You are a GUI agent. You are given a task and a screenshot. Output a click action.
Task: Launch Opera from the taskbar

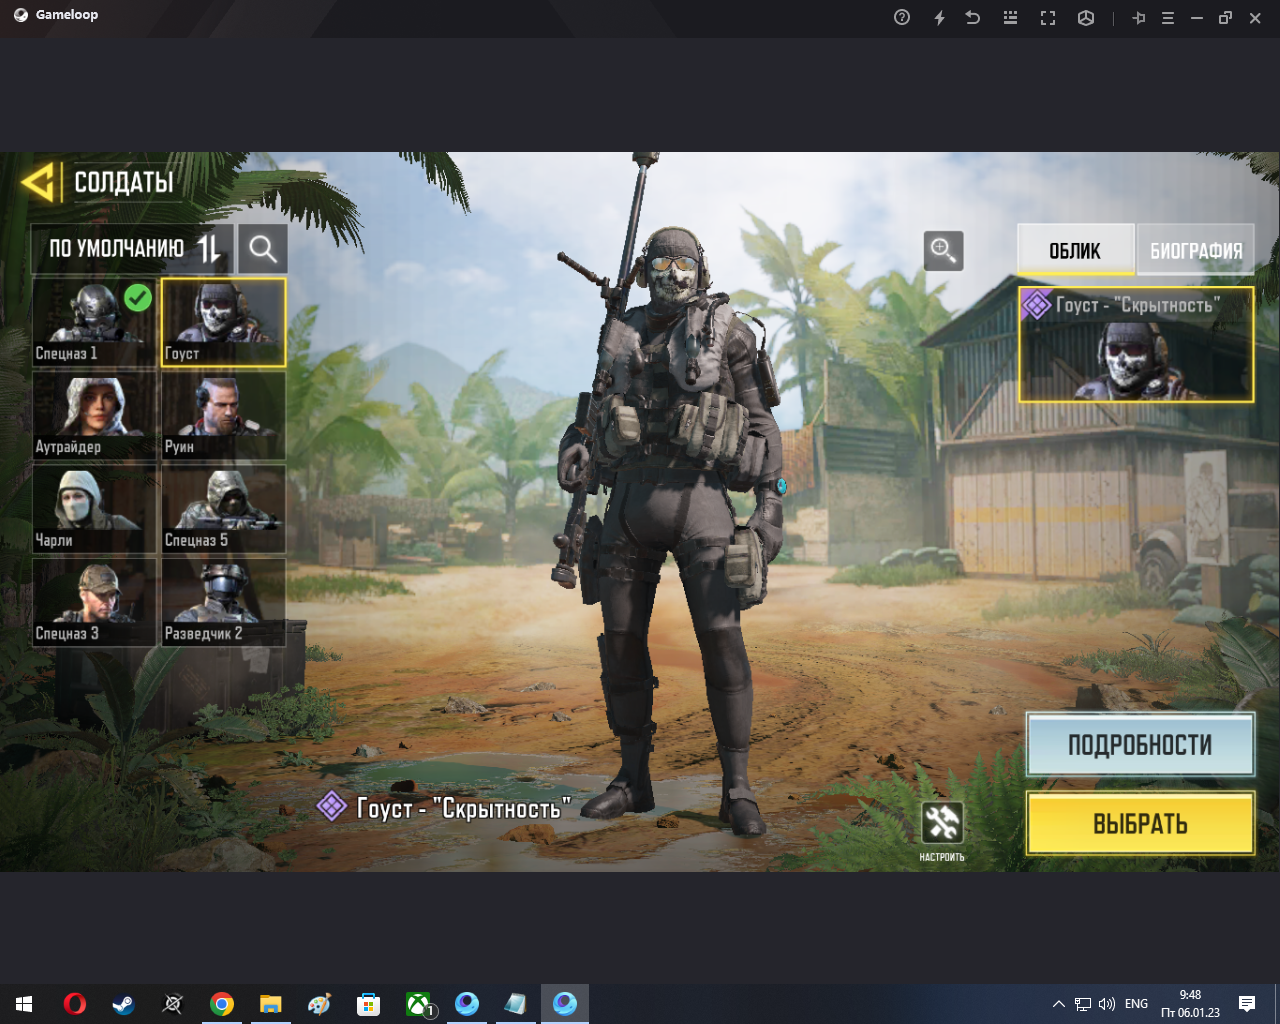74,1004
